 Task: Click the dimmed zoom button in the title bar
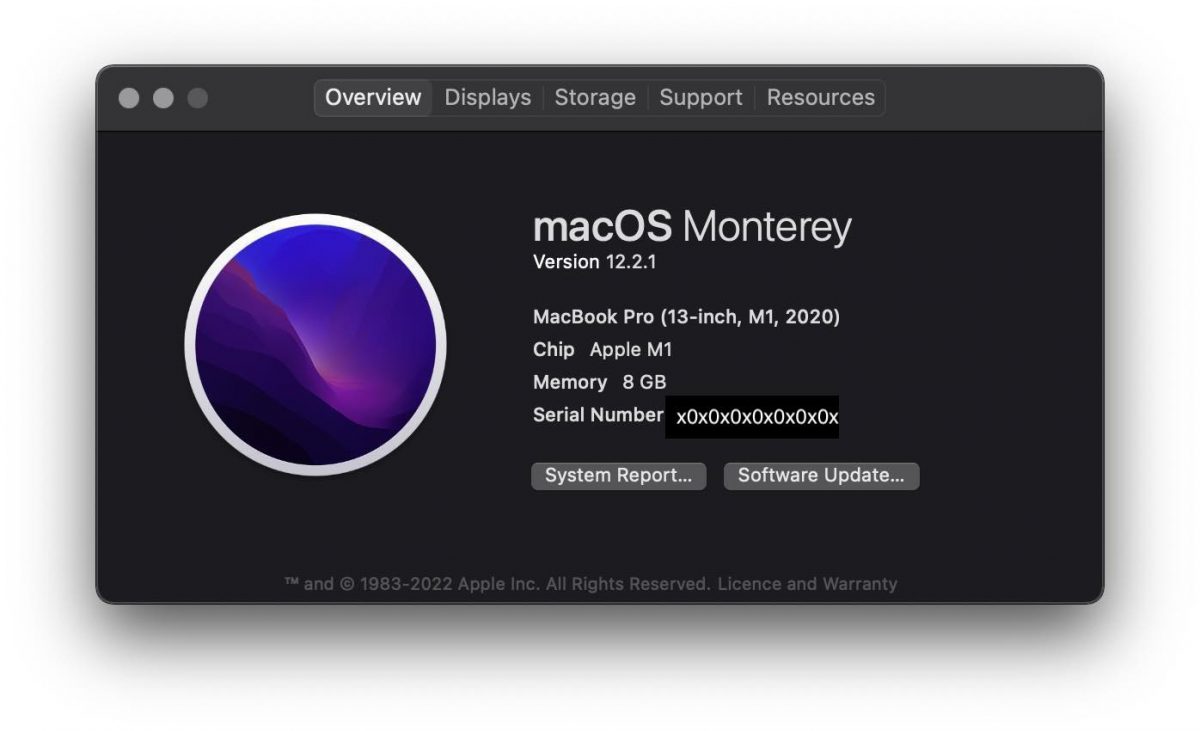198,98
